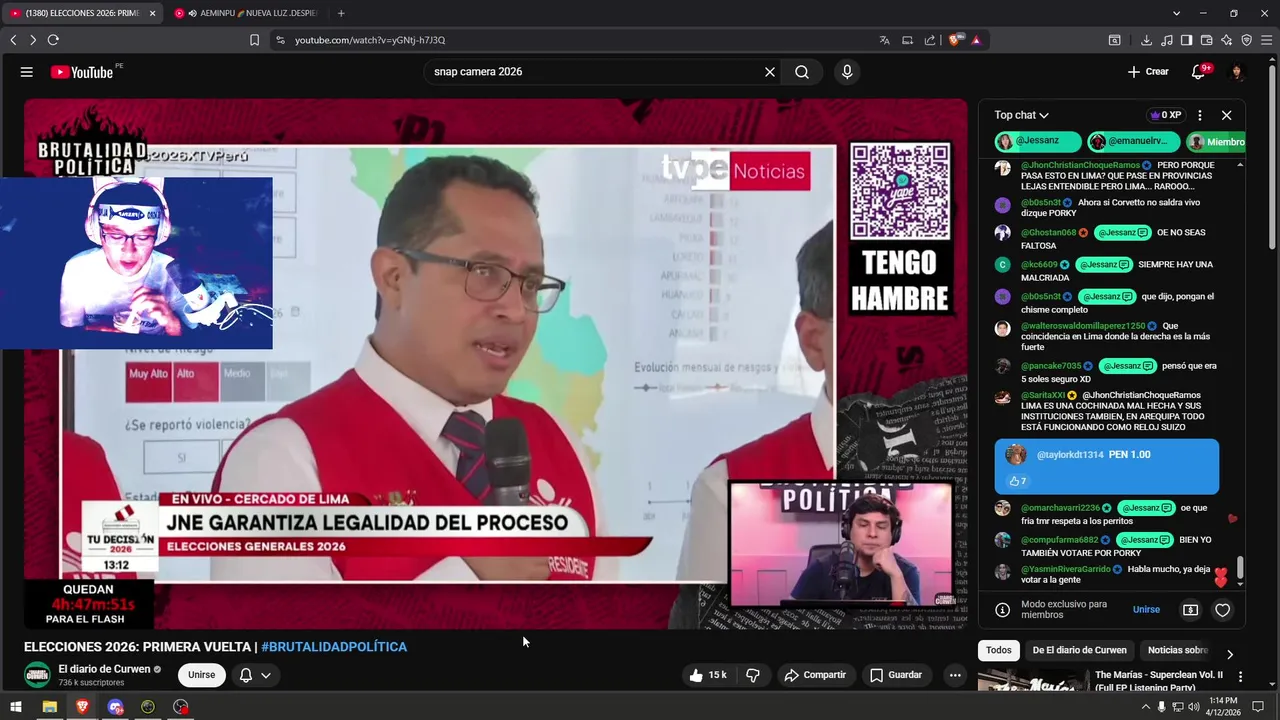Image resolution: width=1280 pixels, height=720 pixels.
Task: Open options for The Marías video
Action: (x=1241, y=676)
